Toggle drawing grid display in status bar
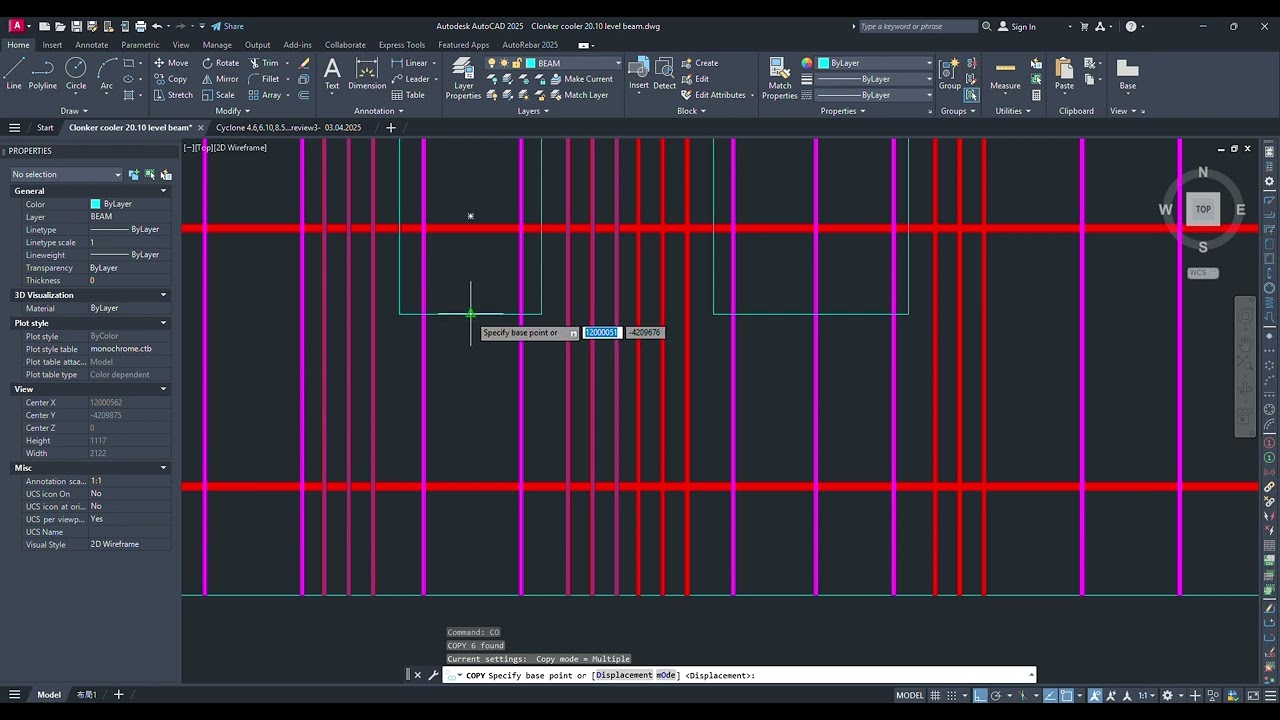1280x720 pixels. click(x=936, y=695)
